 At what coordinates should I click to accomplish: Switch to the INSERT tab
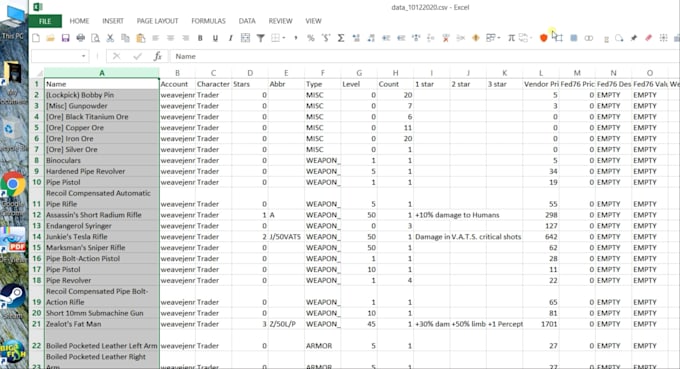113,21
